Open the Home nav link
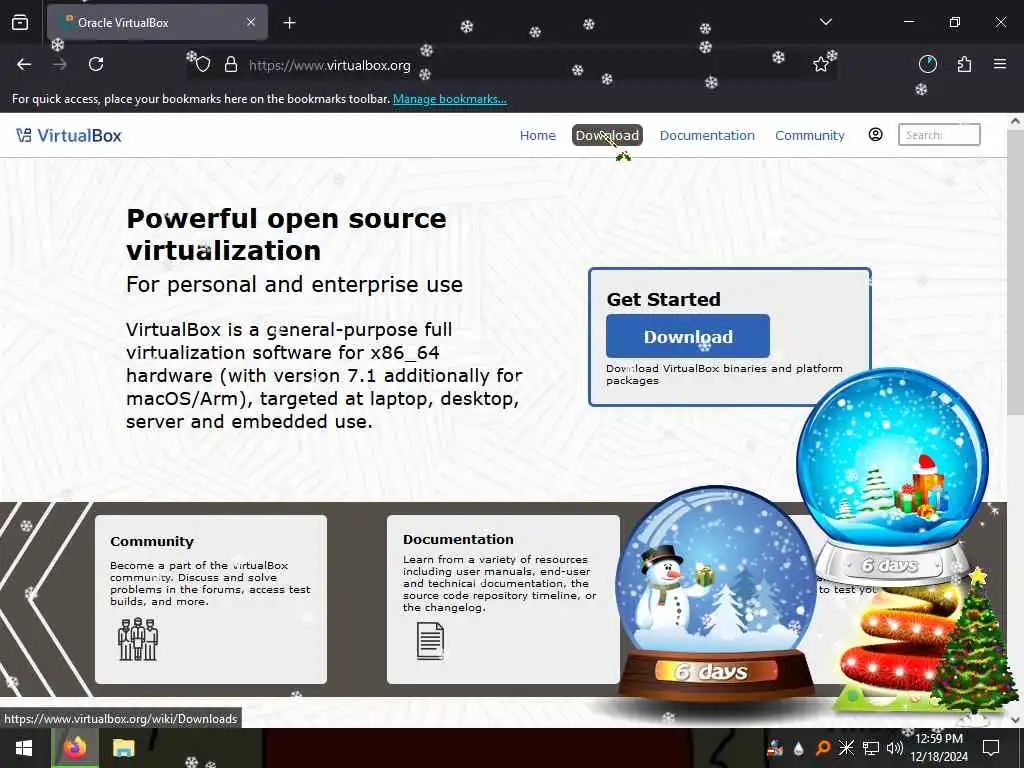 point(537,135)
